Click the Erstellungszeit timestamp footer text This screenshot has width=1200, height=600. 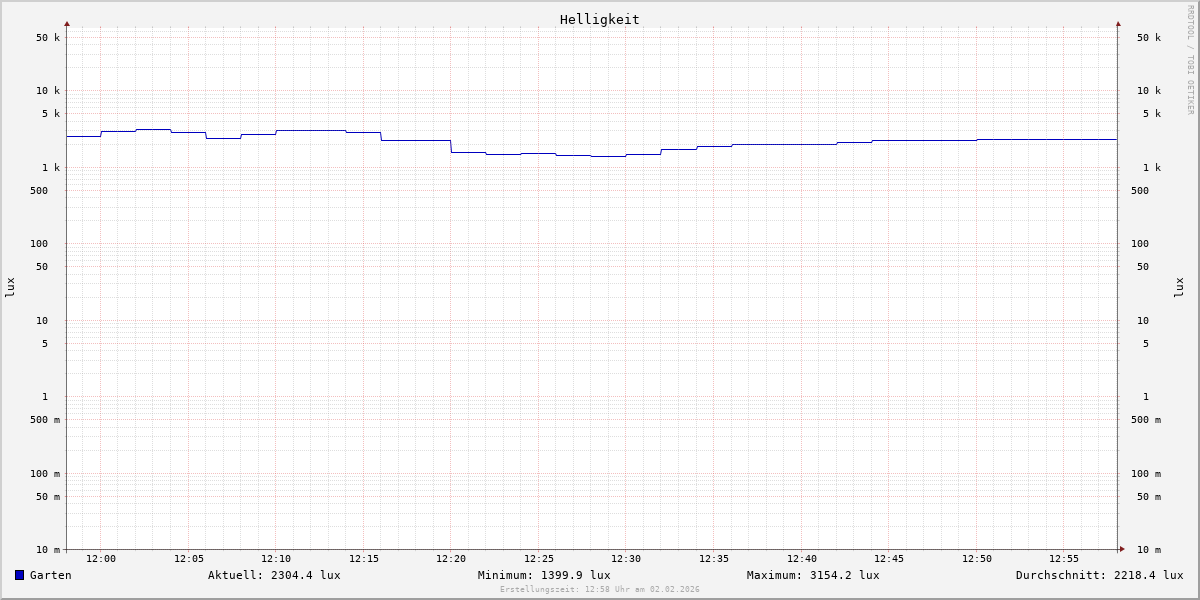coord(600,590)
